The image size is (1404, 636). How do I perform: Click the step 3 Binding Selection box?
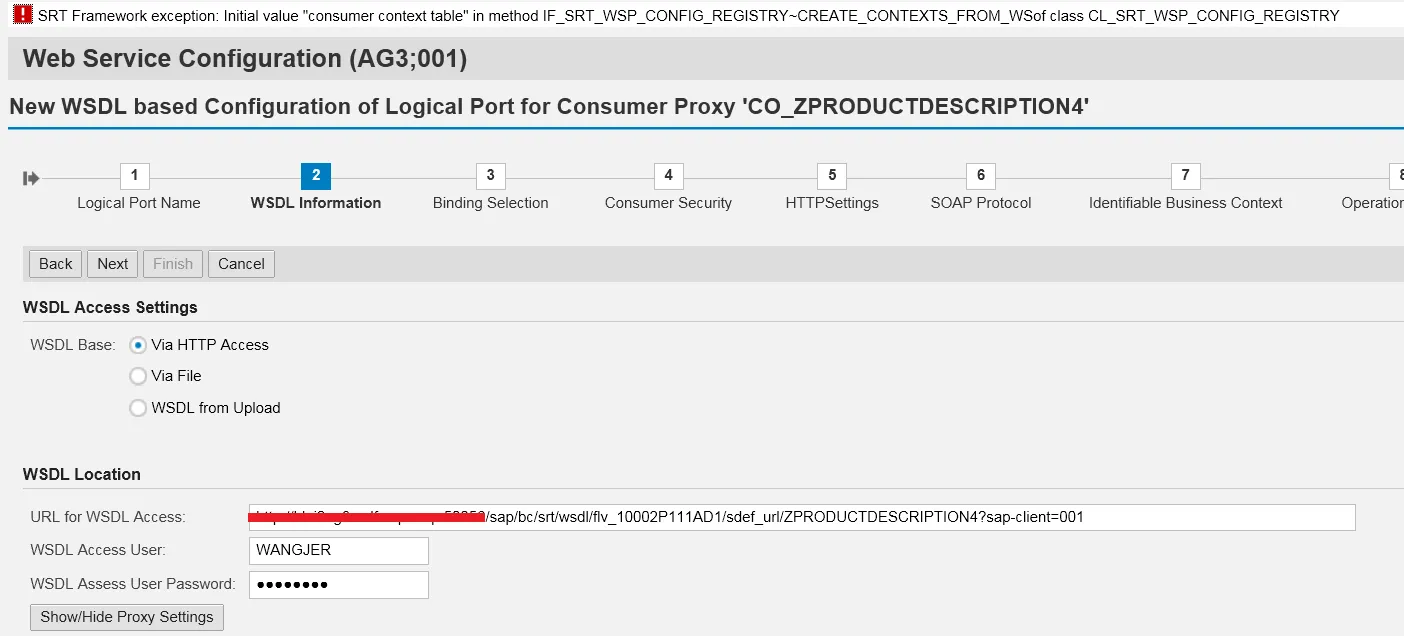pyautogui.click(x=489, y=175)
